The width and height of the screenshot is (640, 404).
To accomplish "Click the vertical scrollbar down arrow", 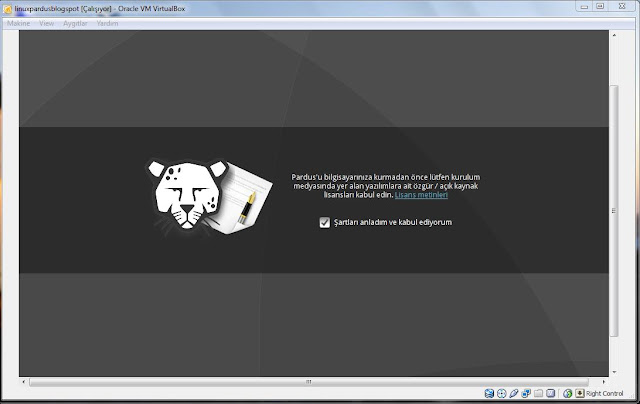I will (x=614, y=372).
